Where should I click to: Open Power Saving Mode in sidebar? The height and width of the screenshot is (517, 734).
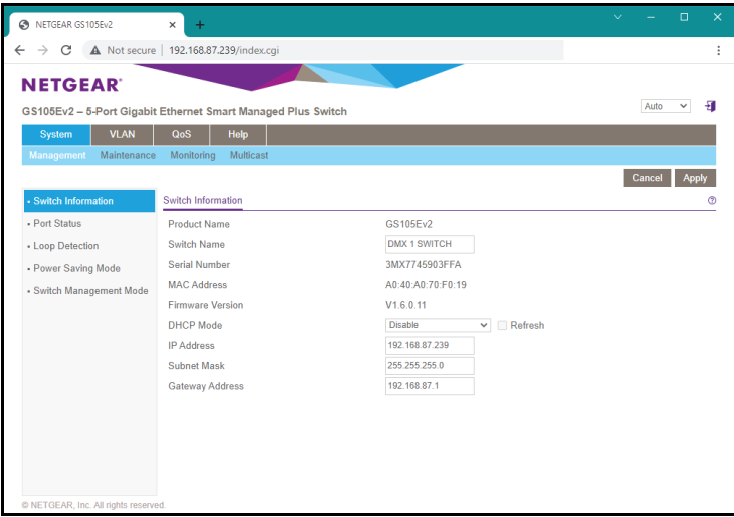[x=76, y=268]
